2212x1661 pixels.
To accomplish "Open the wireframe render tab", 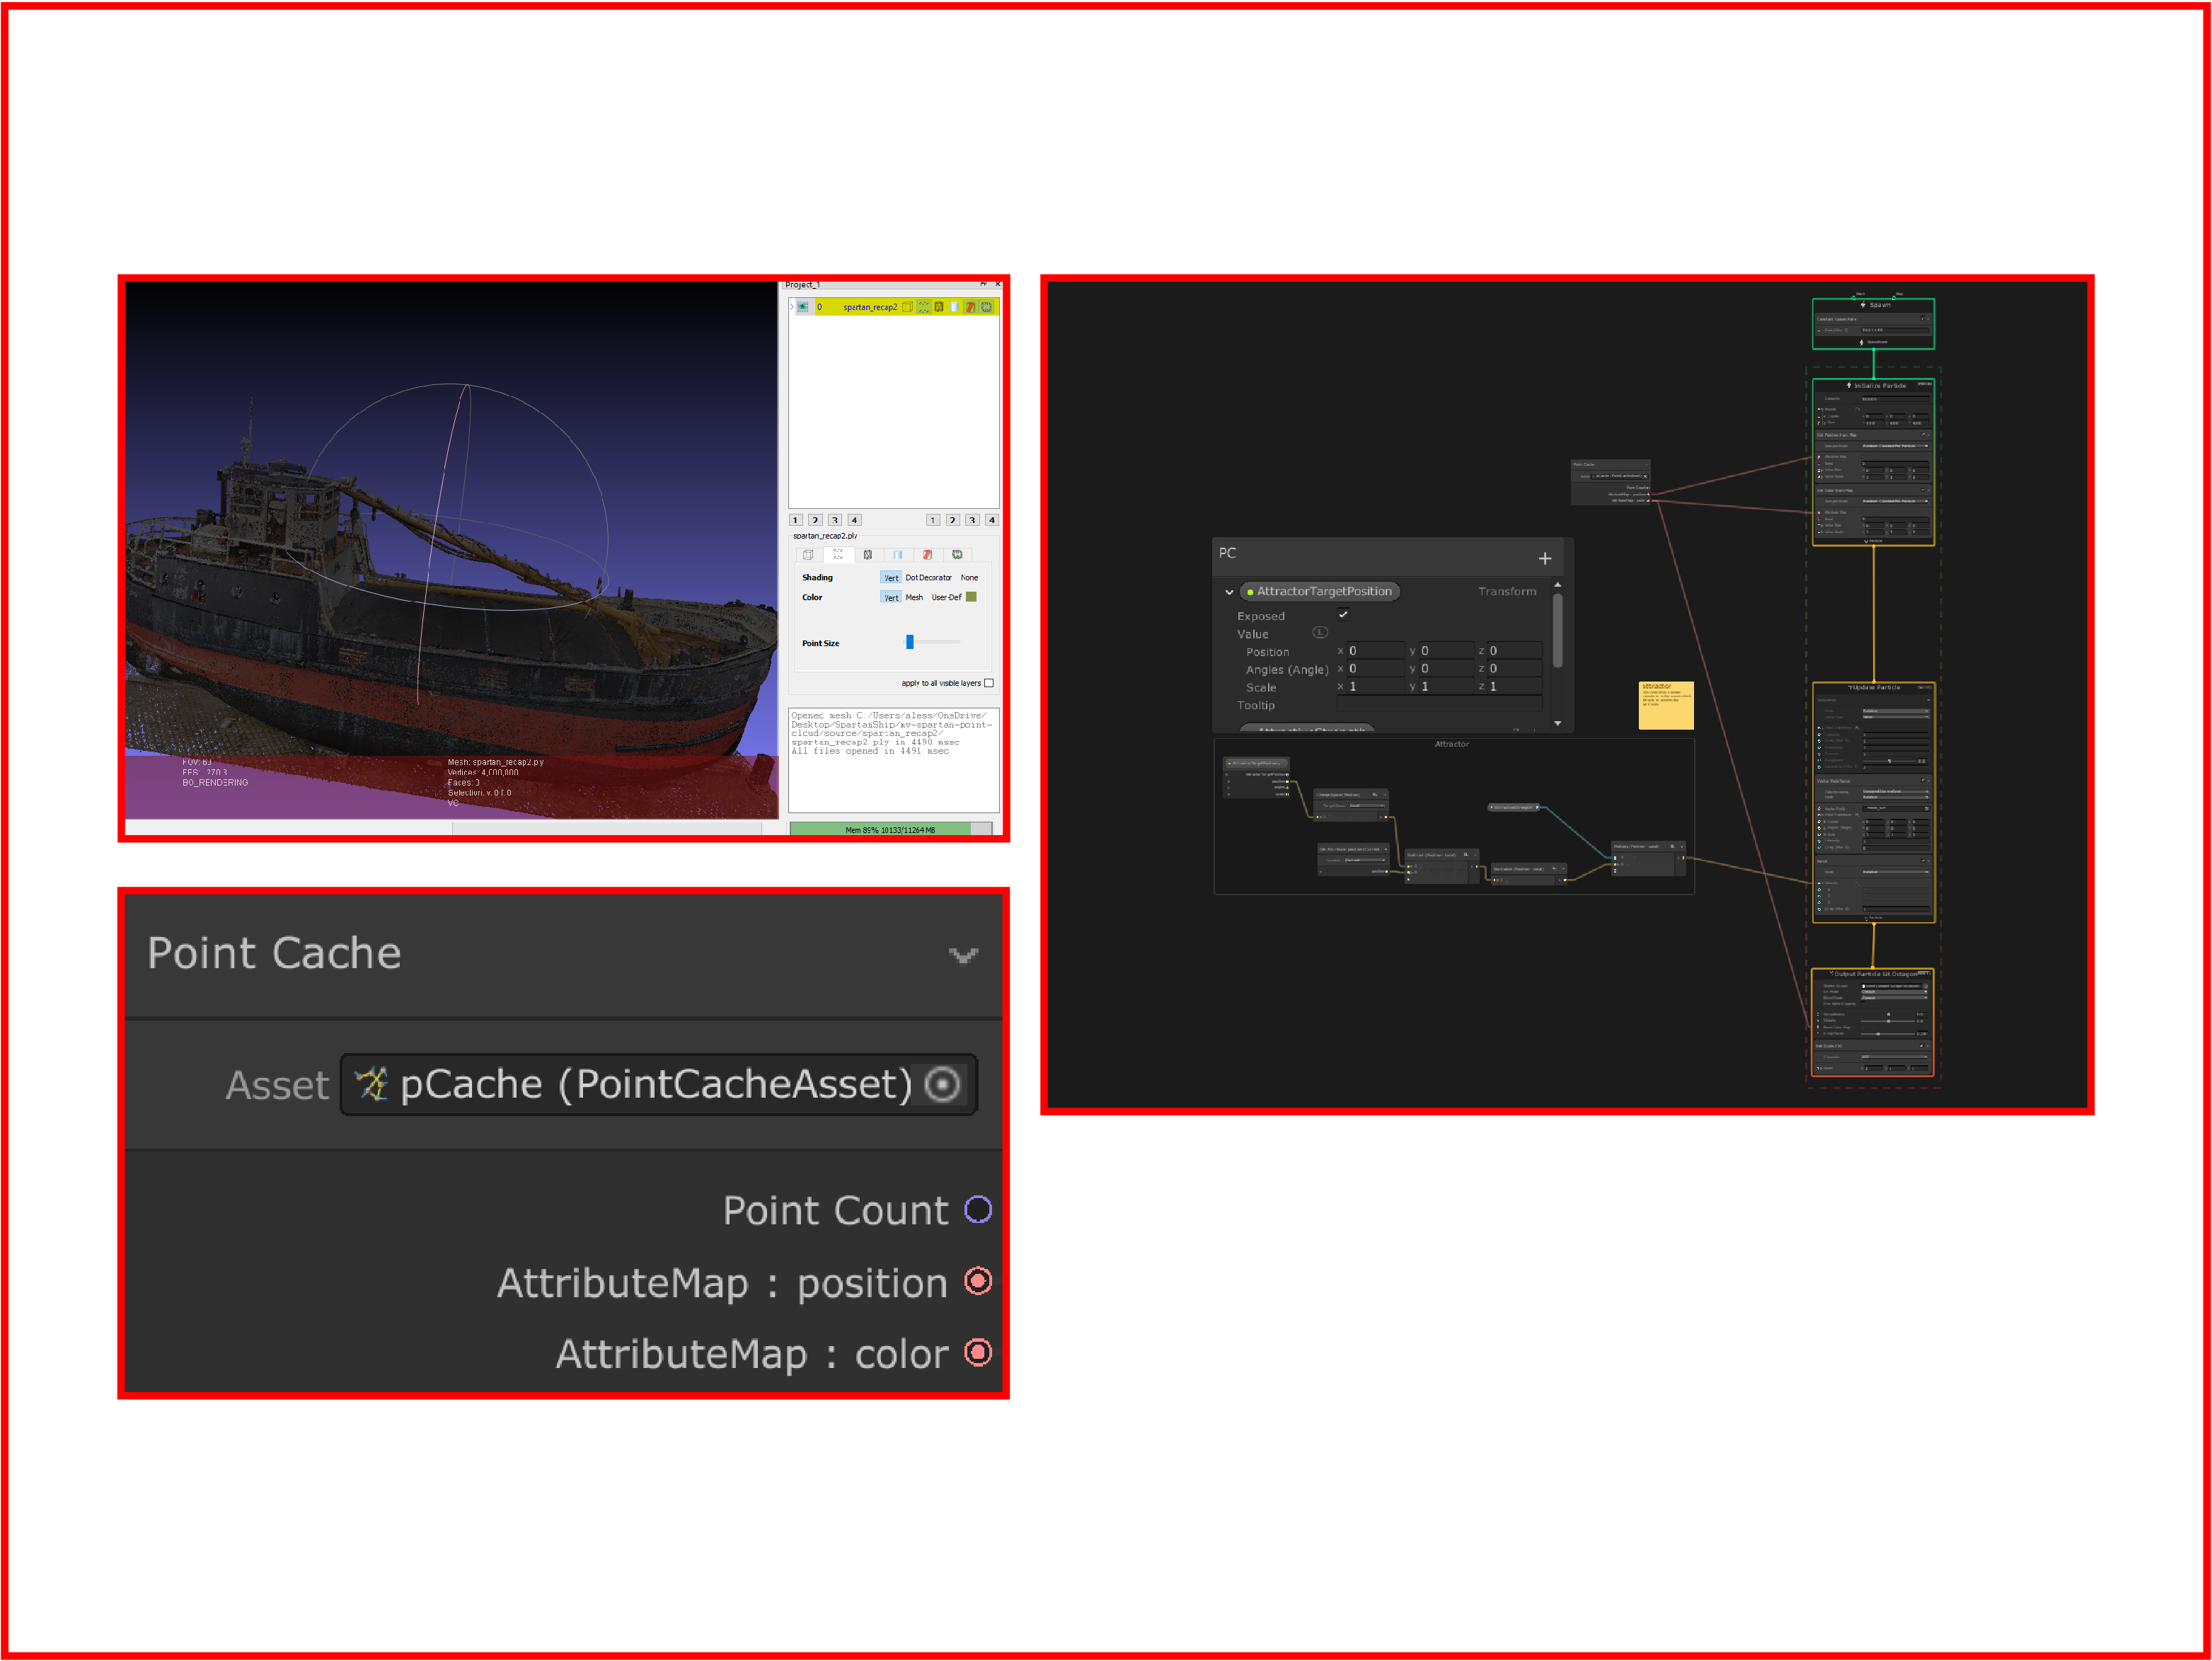I will (868, 555).
